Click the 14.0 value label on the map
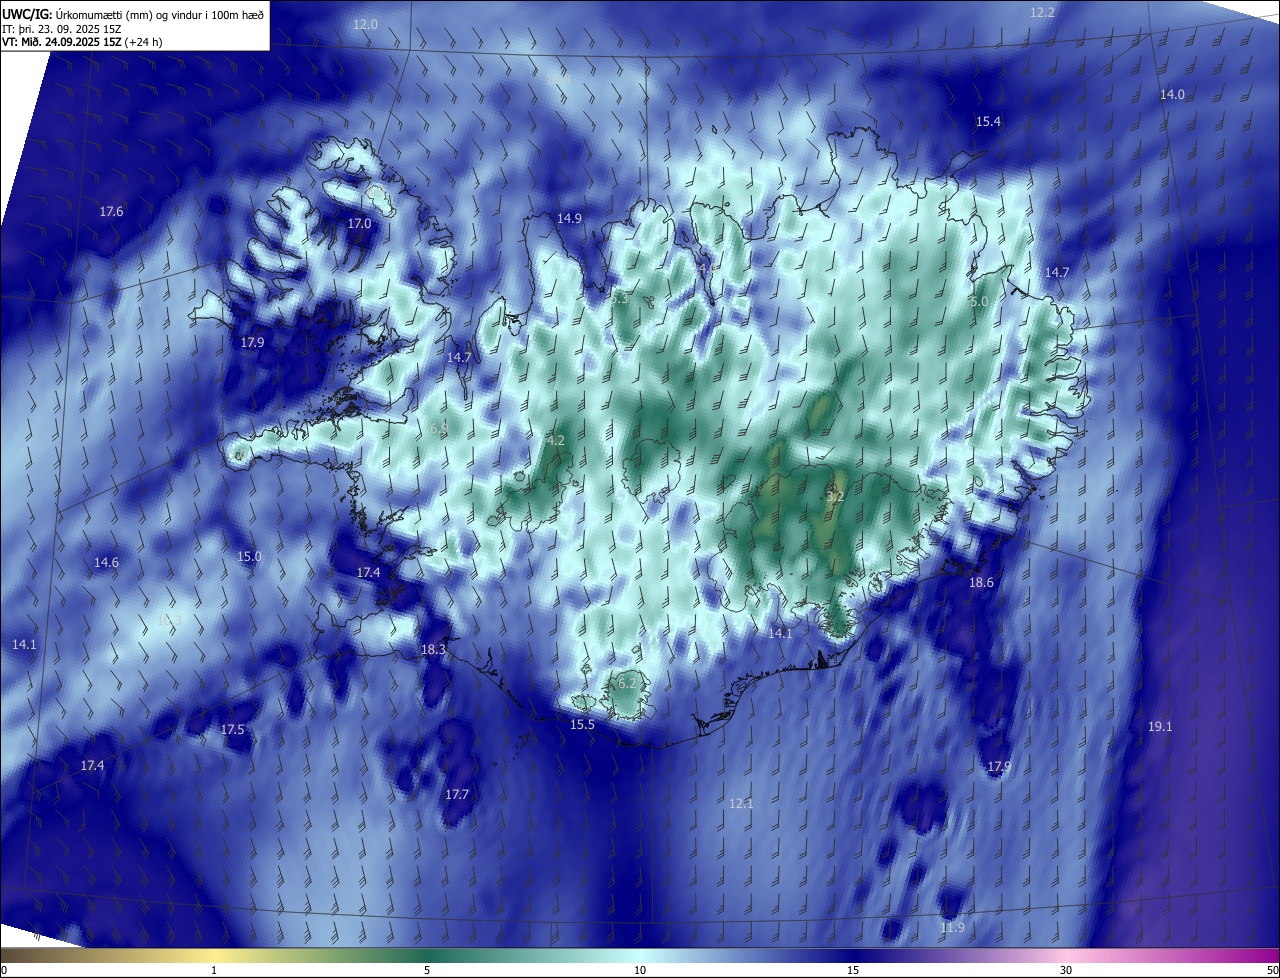Screen dimensions: 1280x978 (1172, 95)
